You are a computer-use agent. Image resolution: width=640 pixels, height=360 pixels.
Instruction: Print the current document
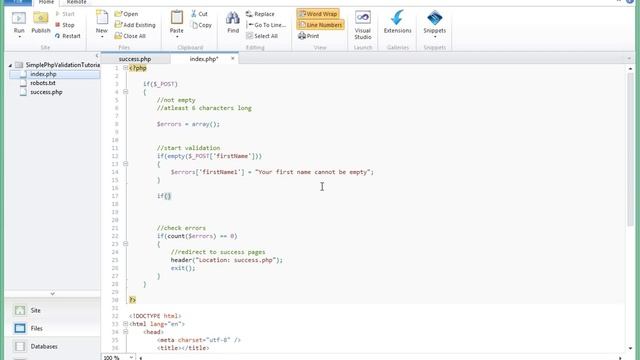point(309,36)
